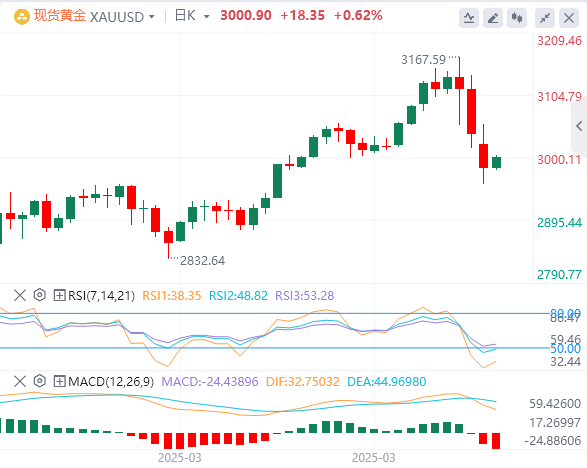Click the low marker label 2832.64
This screenshot has width=587, height=468.
click(203, 261)
